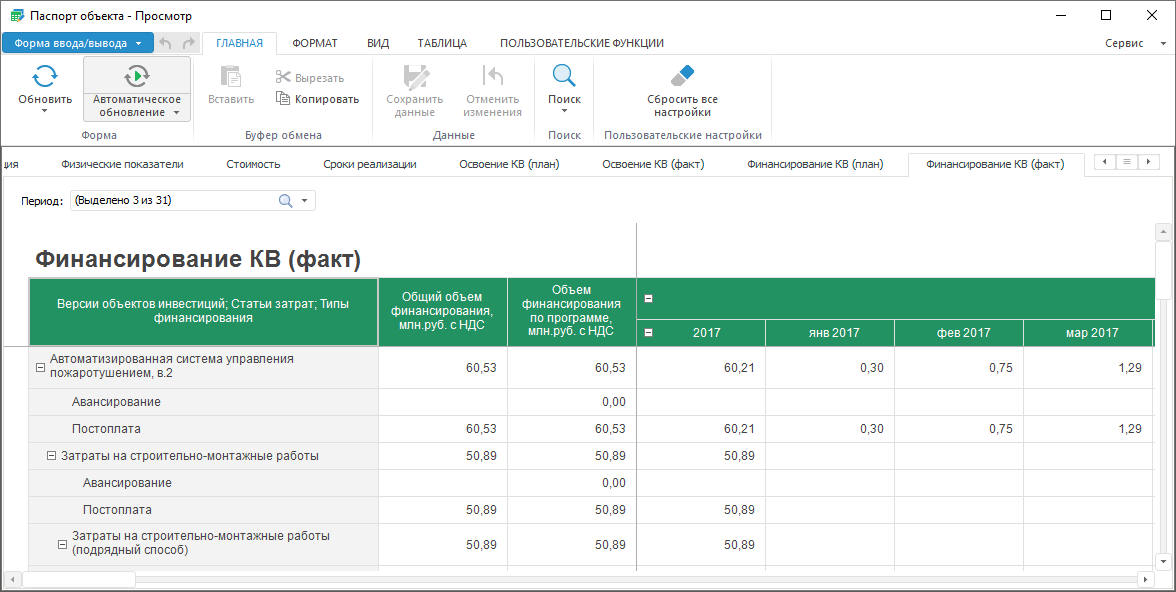
Task: Click Сбросить все настройки eraser icon
Action: click(682, 76)
